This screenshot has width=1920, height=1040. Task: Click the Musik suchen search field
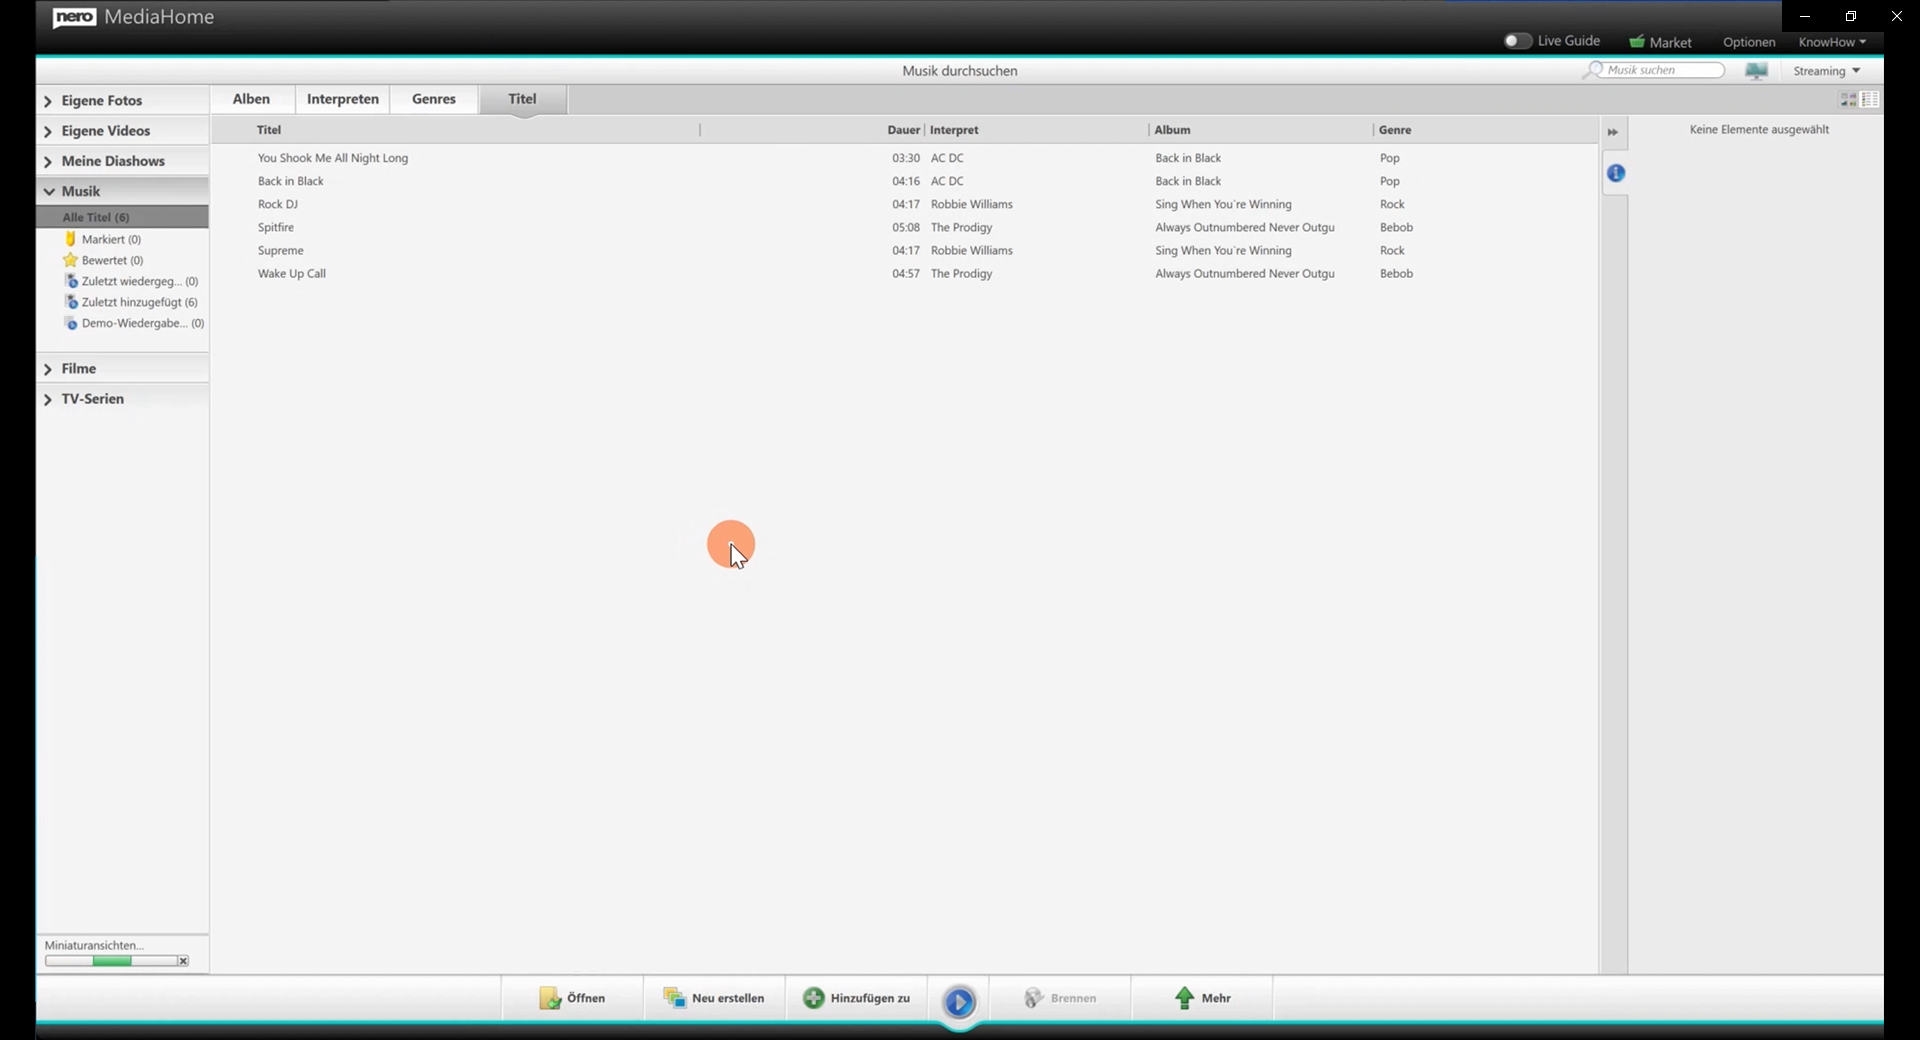tap(1664, 70)
